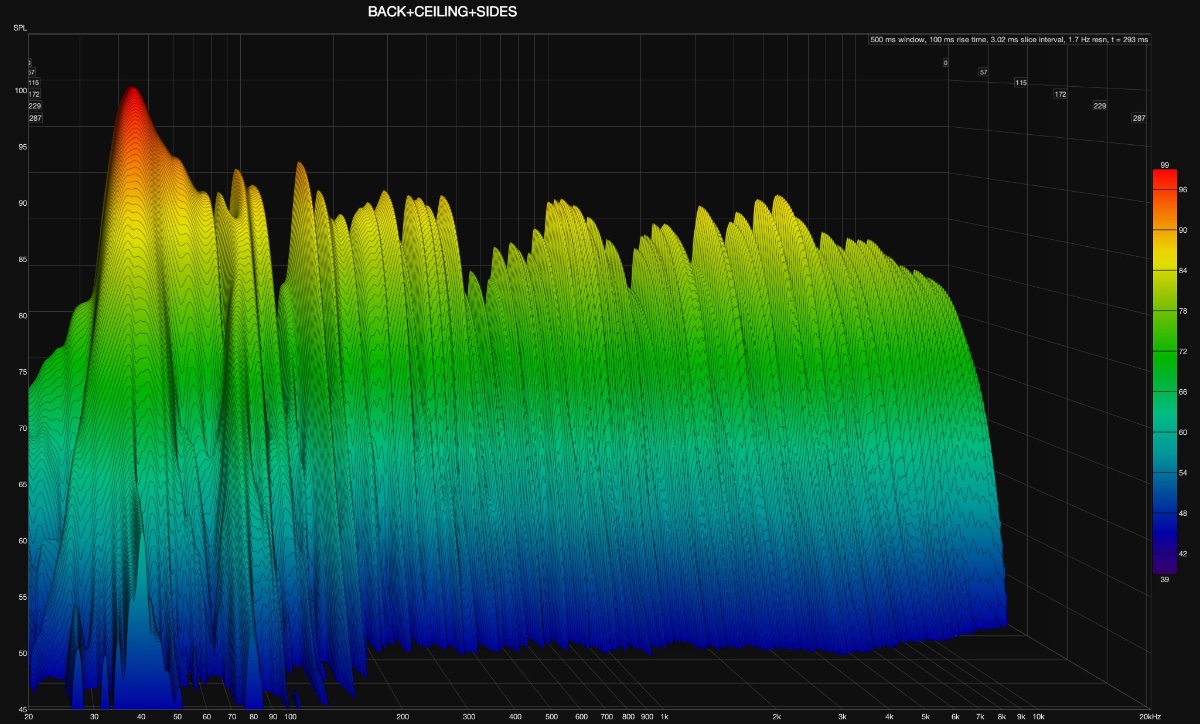
Task: Click the 2k frequency axis label
Action: coord(776,717)
